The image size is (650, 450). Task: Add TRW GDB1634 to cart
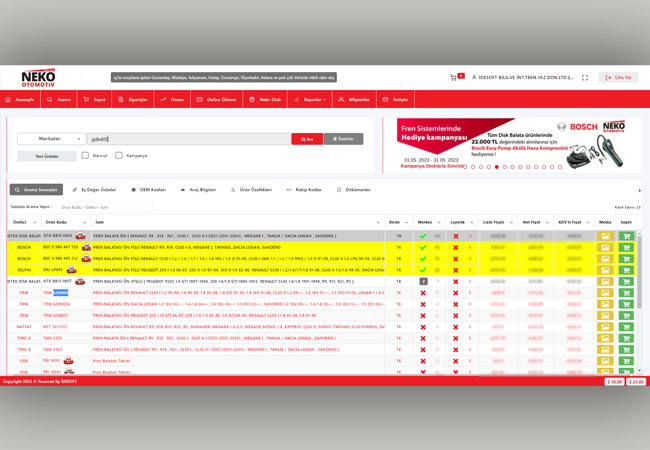626,304
